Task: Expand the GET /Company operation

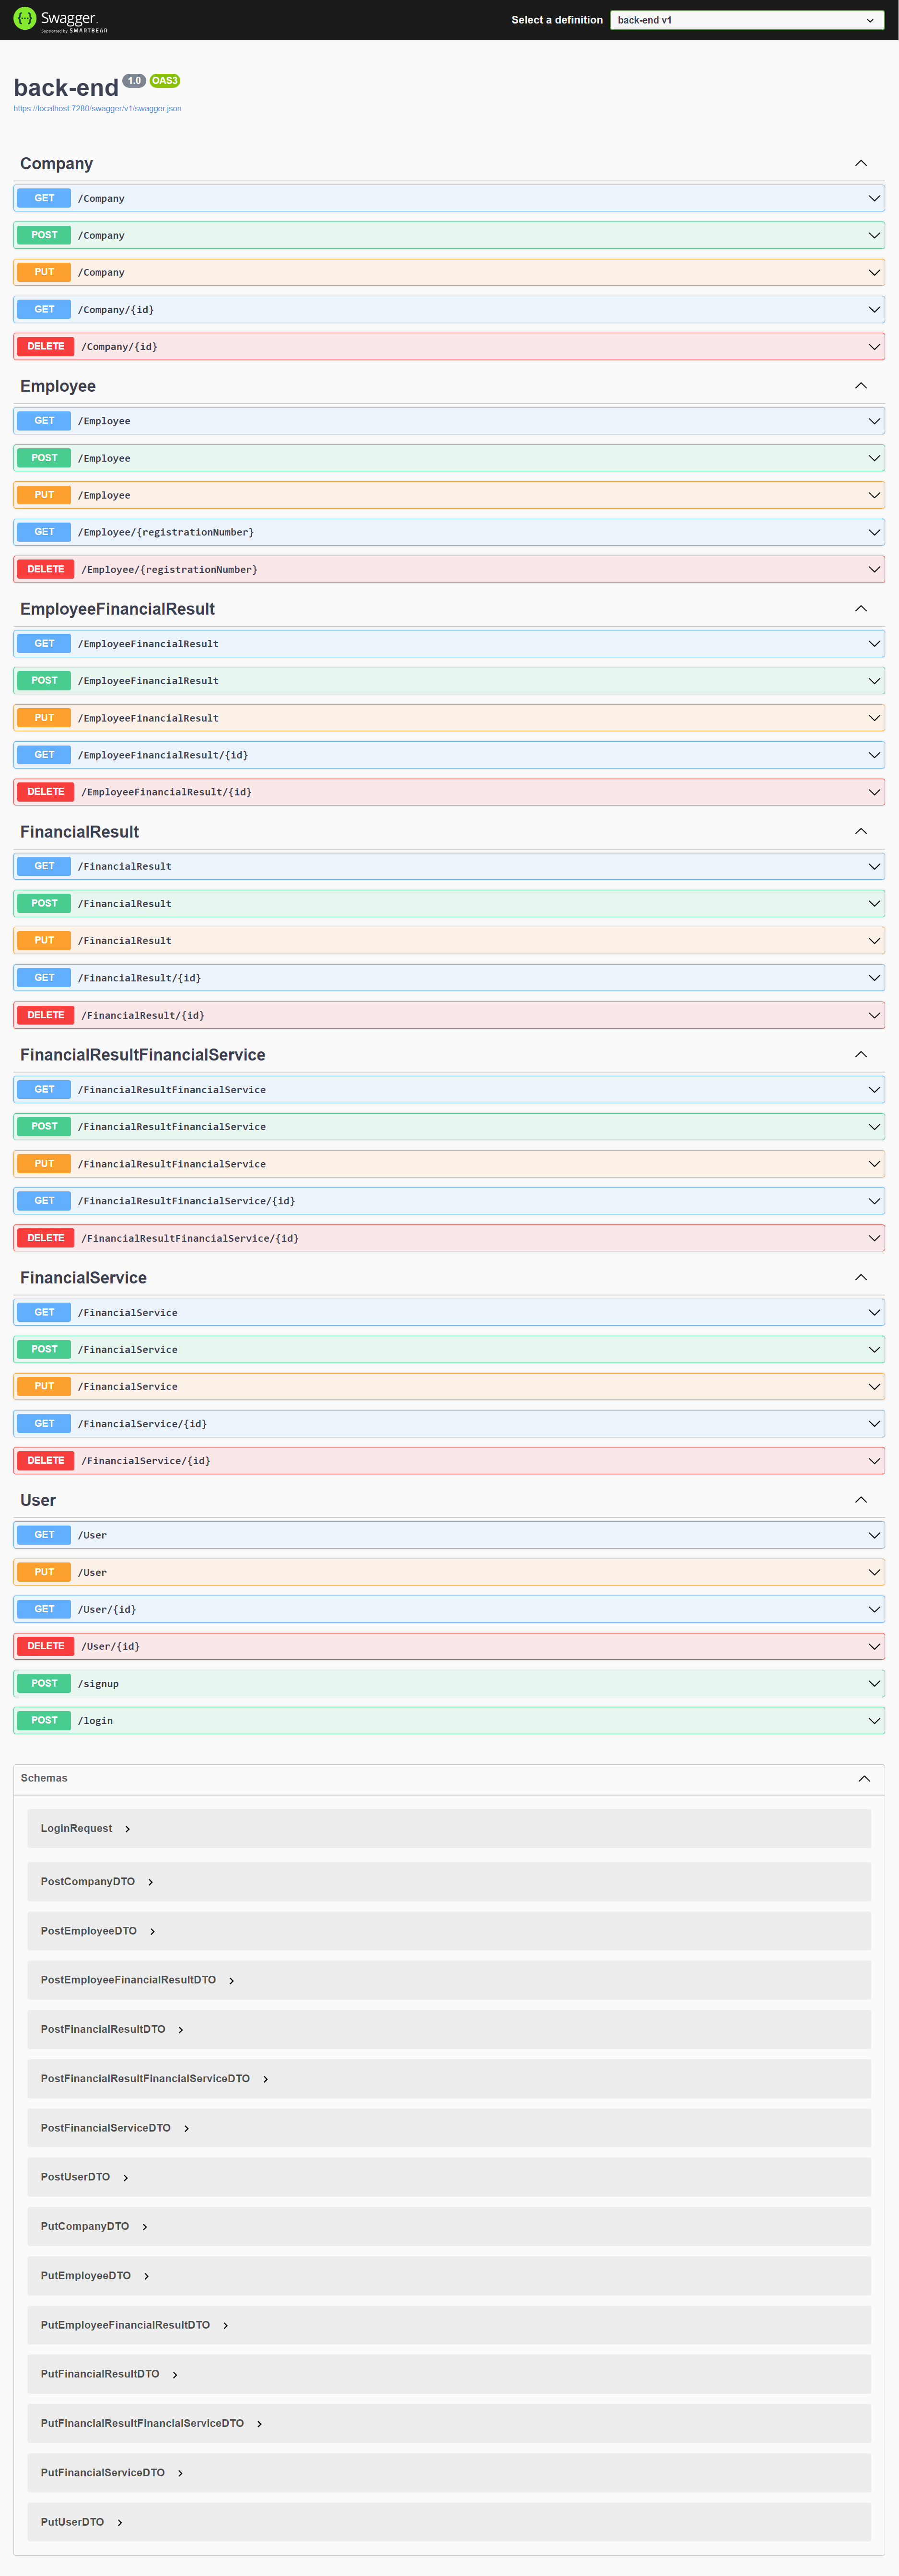Action: point(449,198)
